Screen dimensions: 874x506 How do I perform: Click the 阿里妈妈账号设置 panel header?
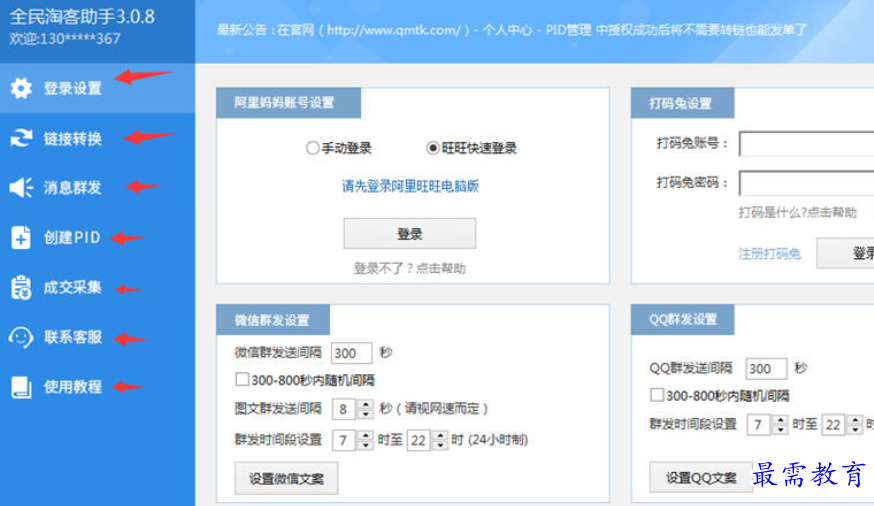point(288,103)
